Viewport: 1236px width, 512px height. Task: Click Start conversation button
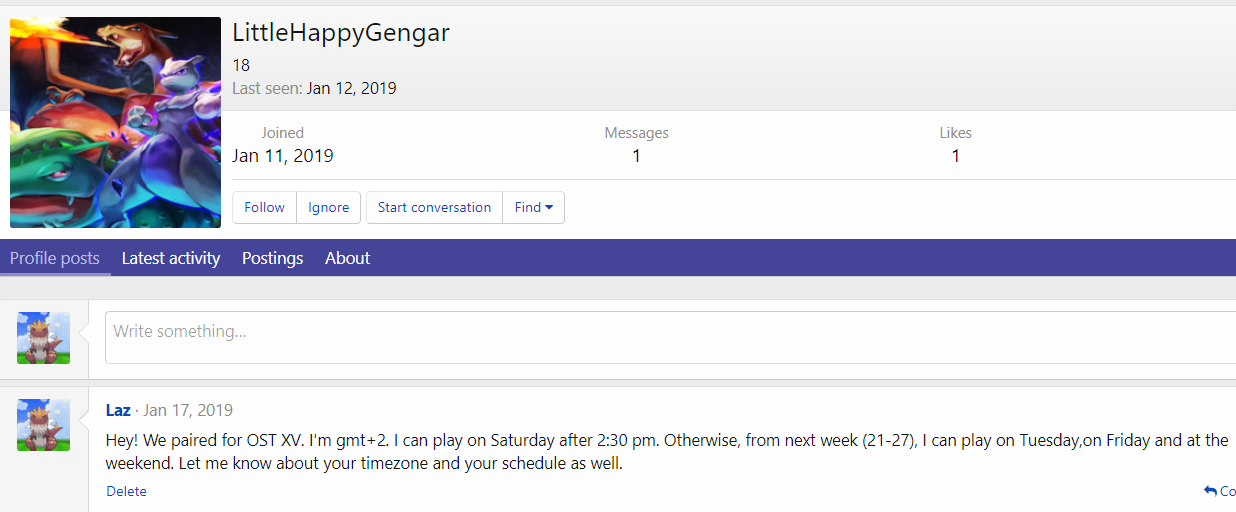pos(434,207)
